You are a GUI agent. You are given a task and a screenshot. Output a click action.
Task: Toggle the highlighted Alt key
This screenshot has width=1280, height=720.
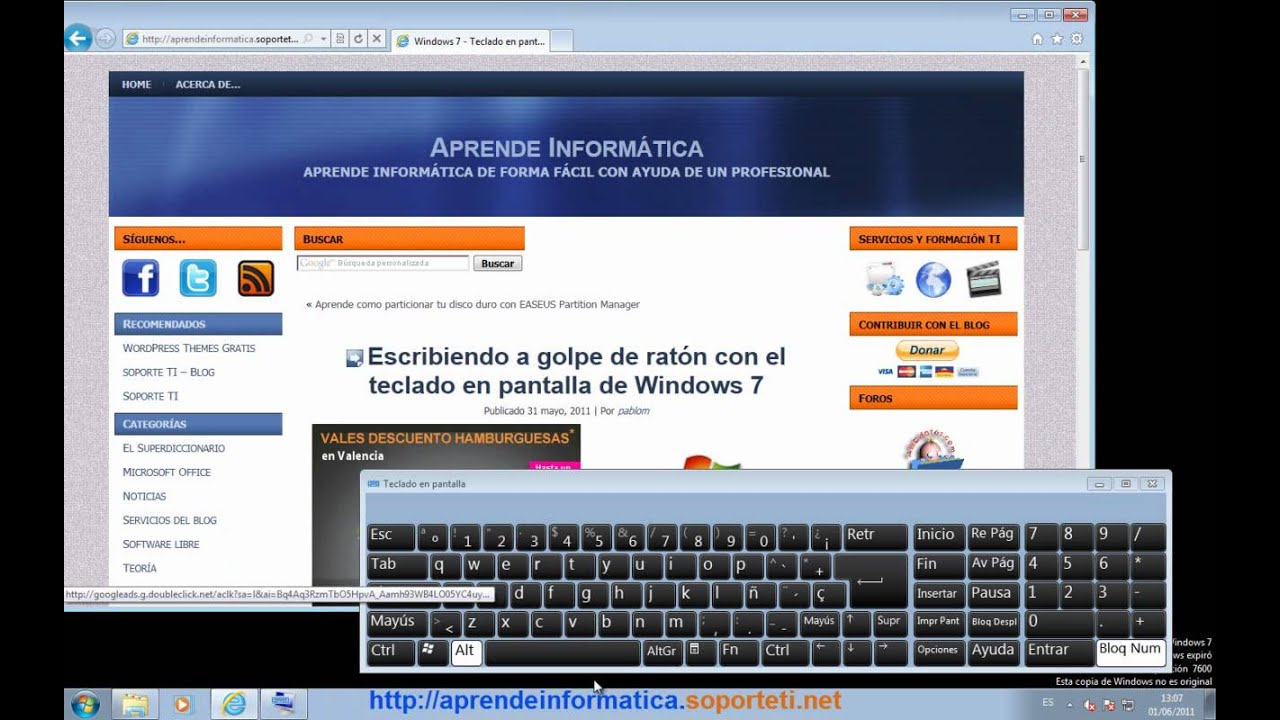tap(466, 651)
